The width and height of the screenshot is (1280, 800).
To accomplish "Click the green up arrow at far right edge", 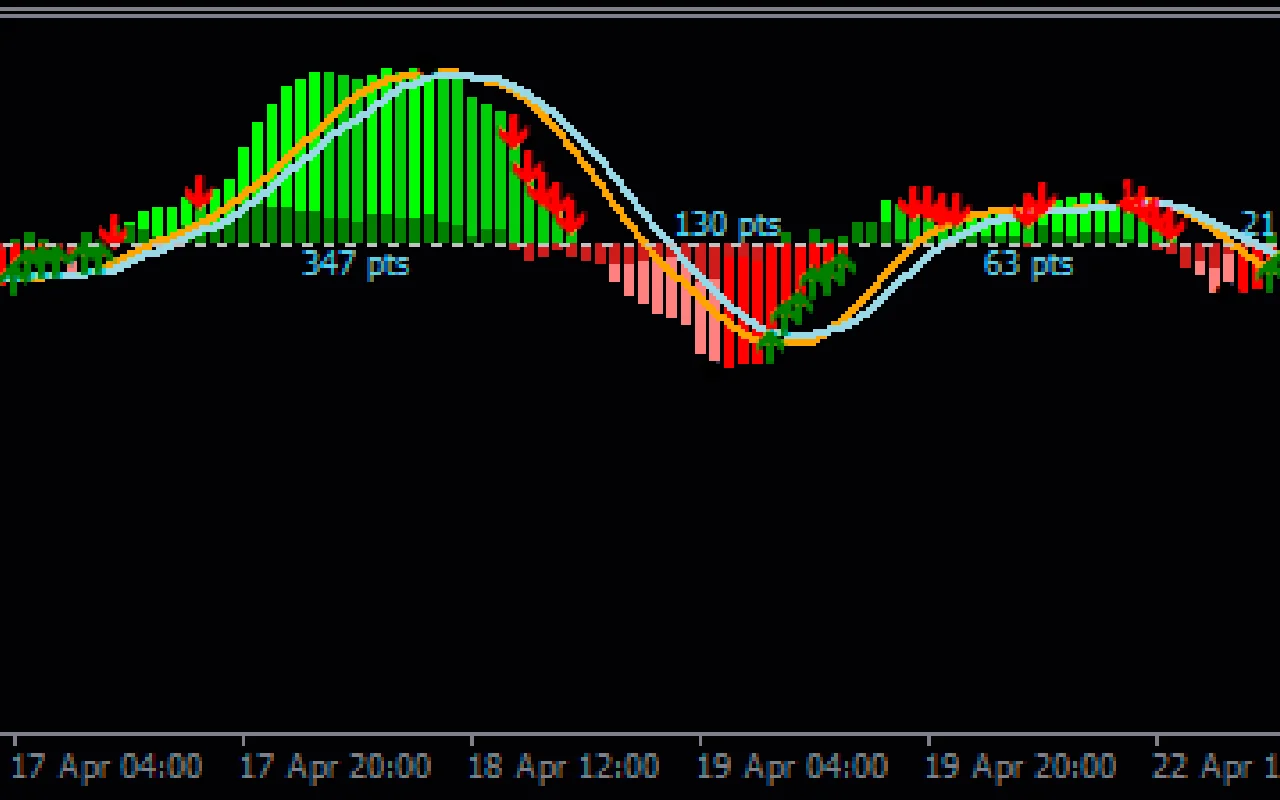I will tap(1270, 268).
